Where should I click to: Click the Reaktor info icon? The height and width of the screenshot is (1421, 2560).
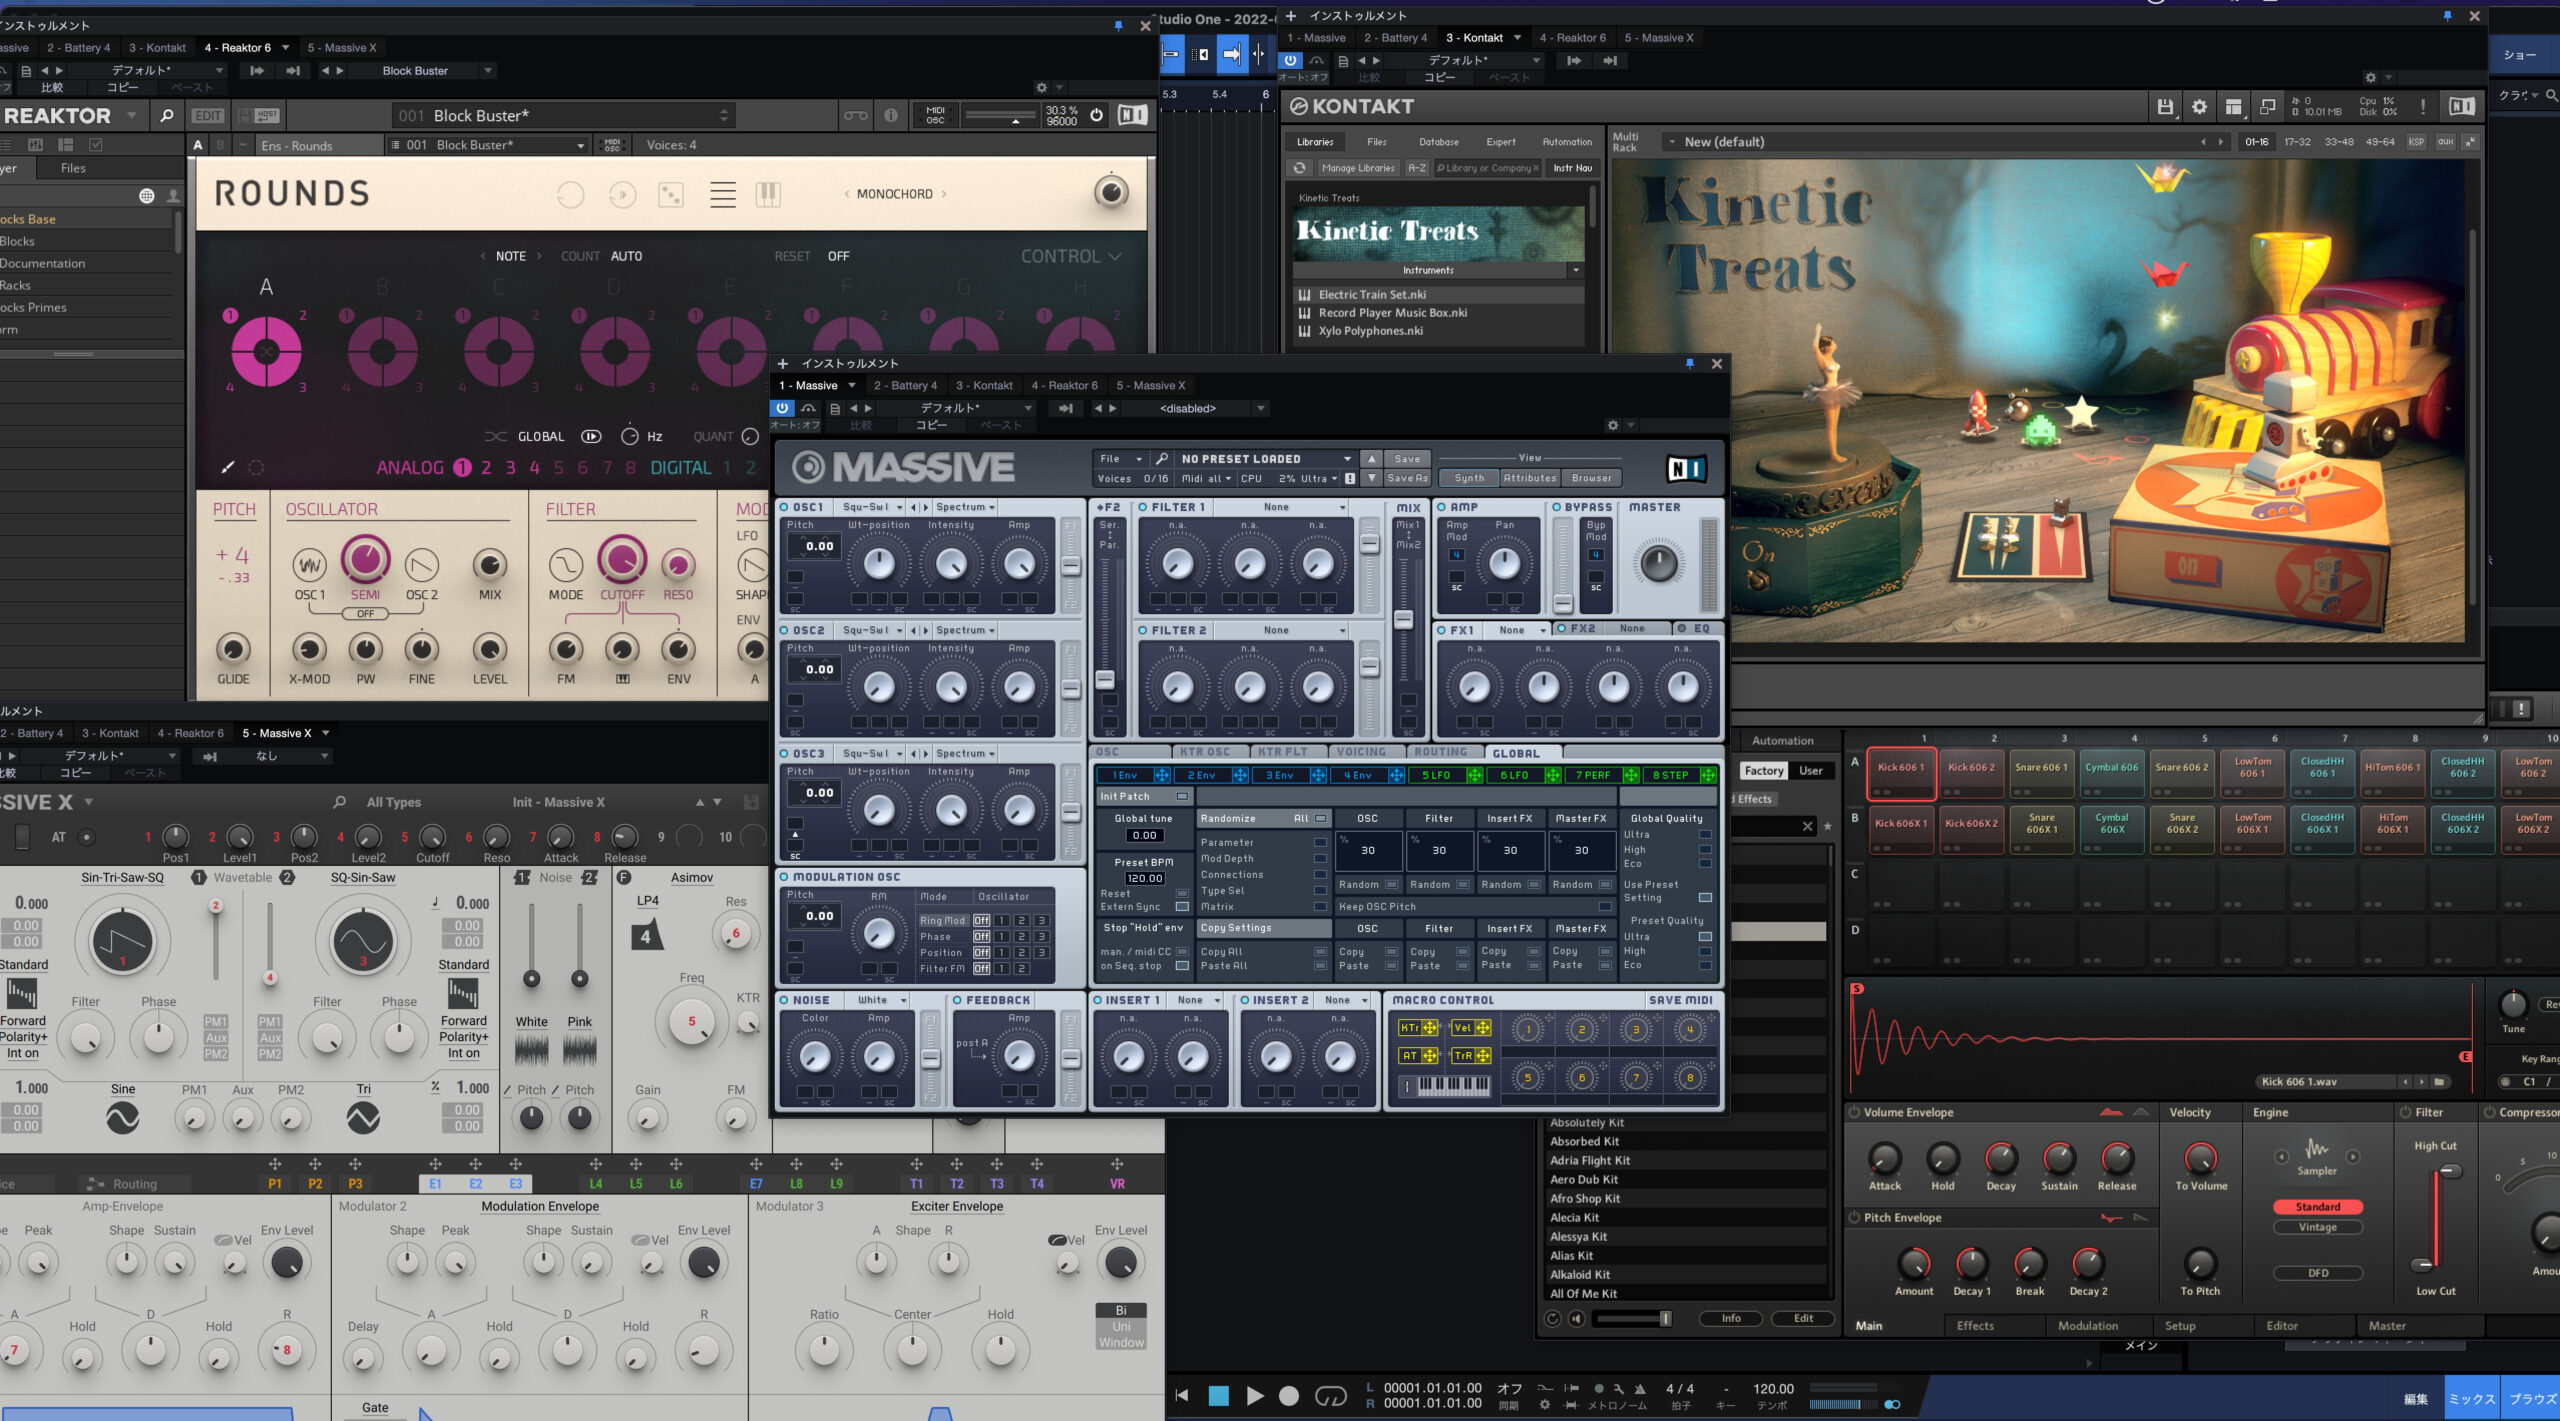coord(891,116)
